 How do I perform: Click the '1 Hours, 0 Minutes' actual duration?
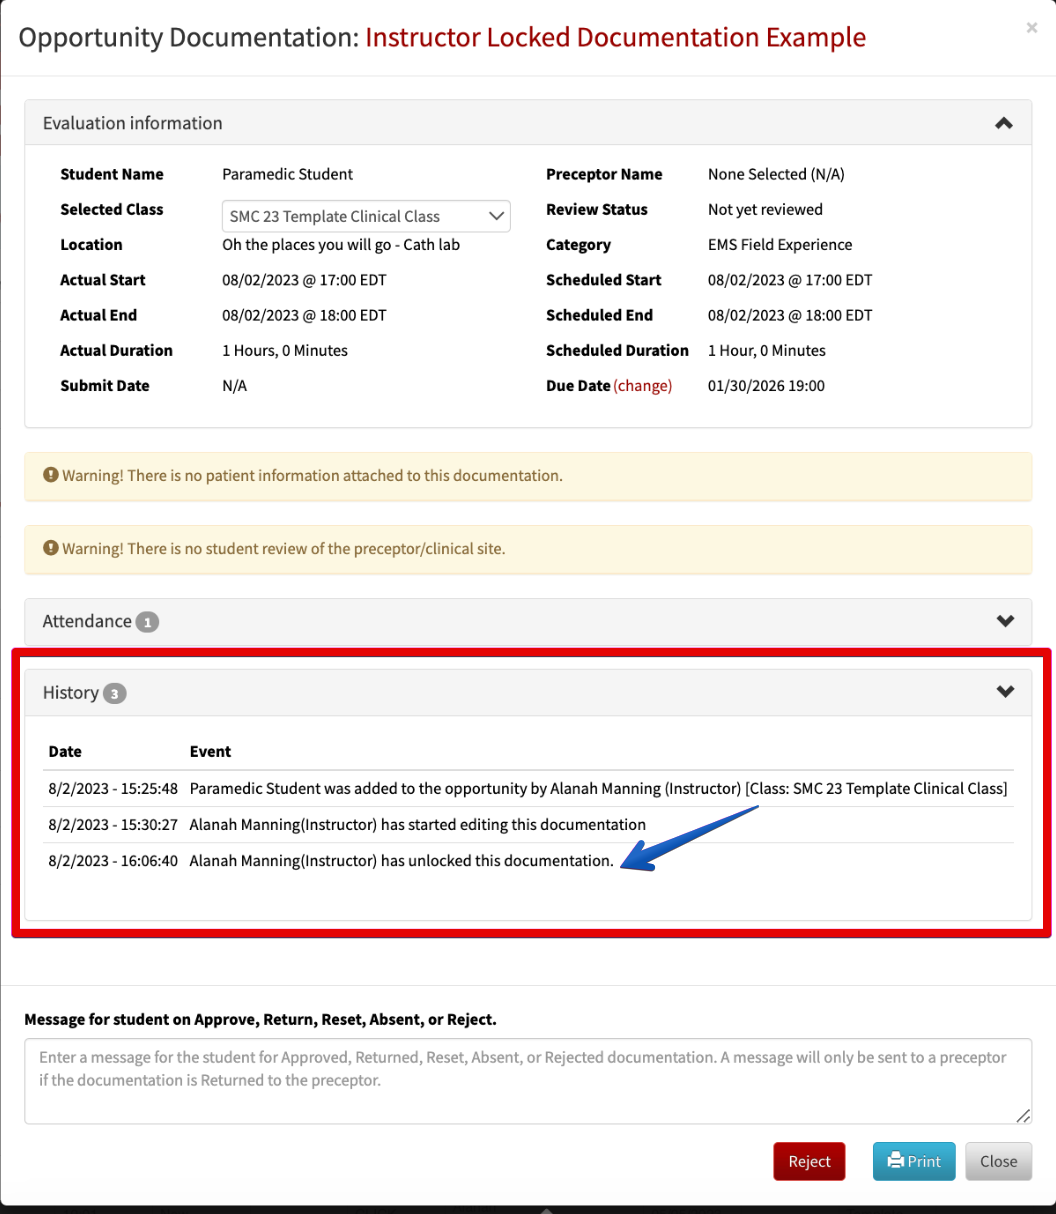tap(285, 350)
